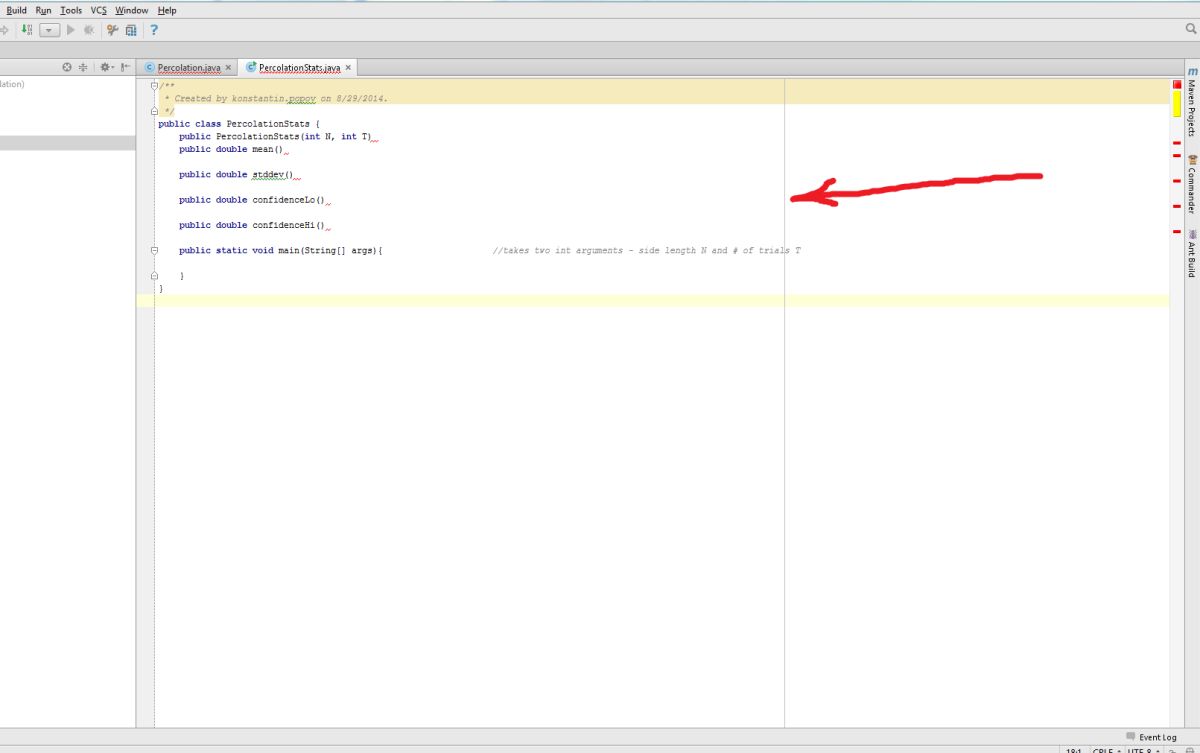Open the Maven Projects side panel
This screenshot has height=753, width=1200.
click(x=1191, y=102)
